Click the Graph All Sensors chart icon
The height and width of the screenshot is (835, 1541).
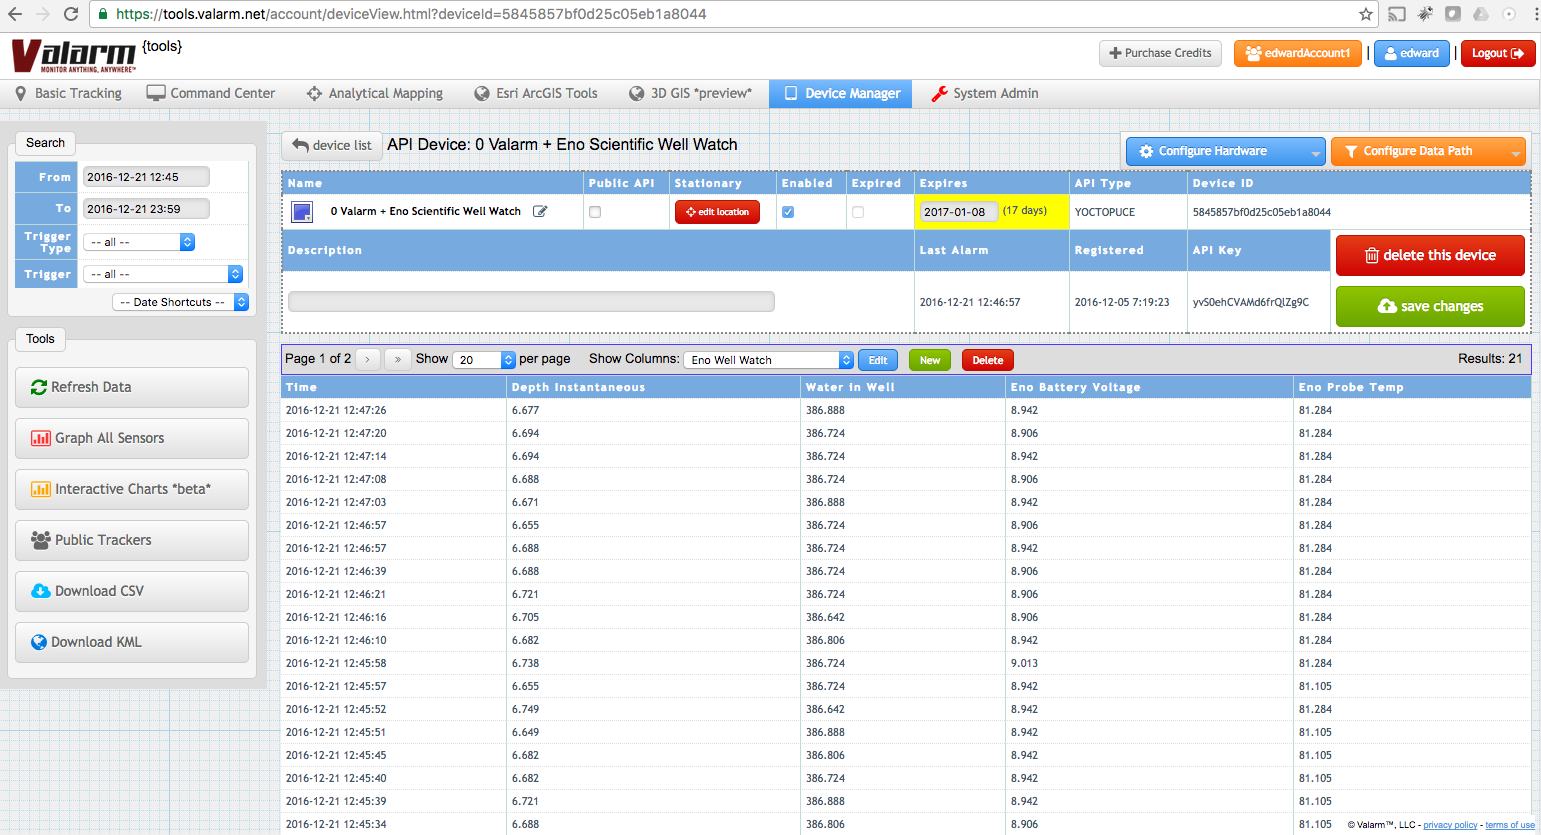pos(41,438)
